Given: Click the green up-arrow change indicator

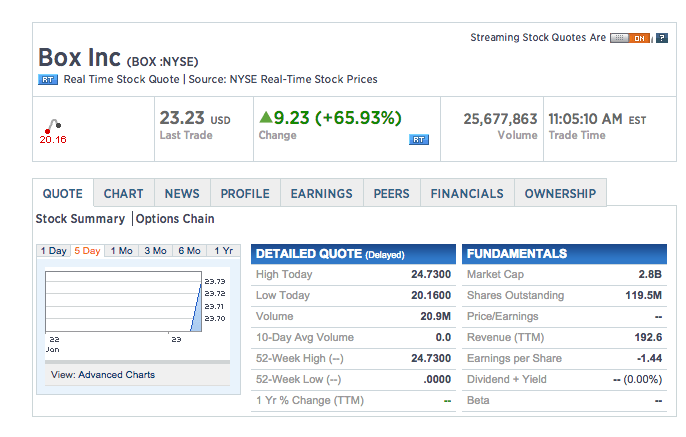Looking at the screenshot, I should pos(266,117).
